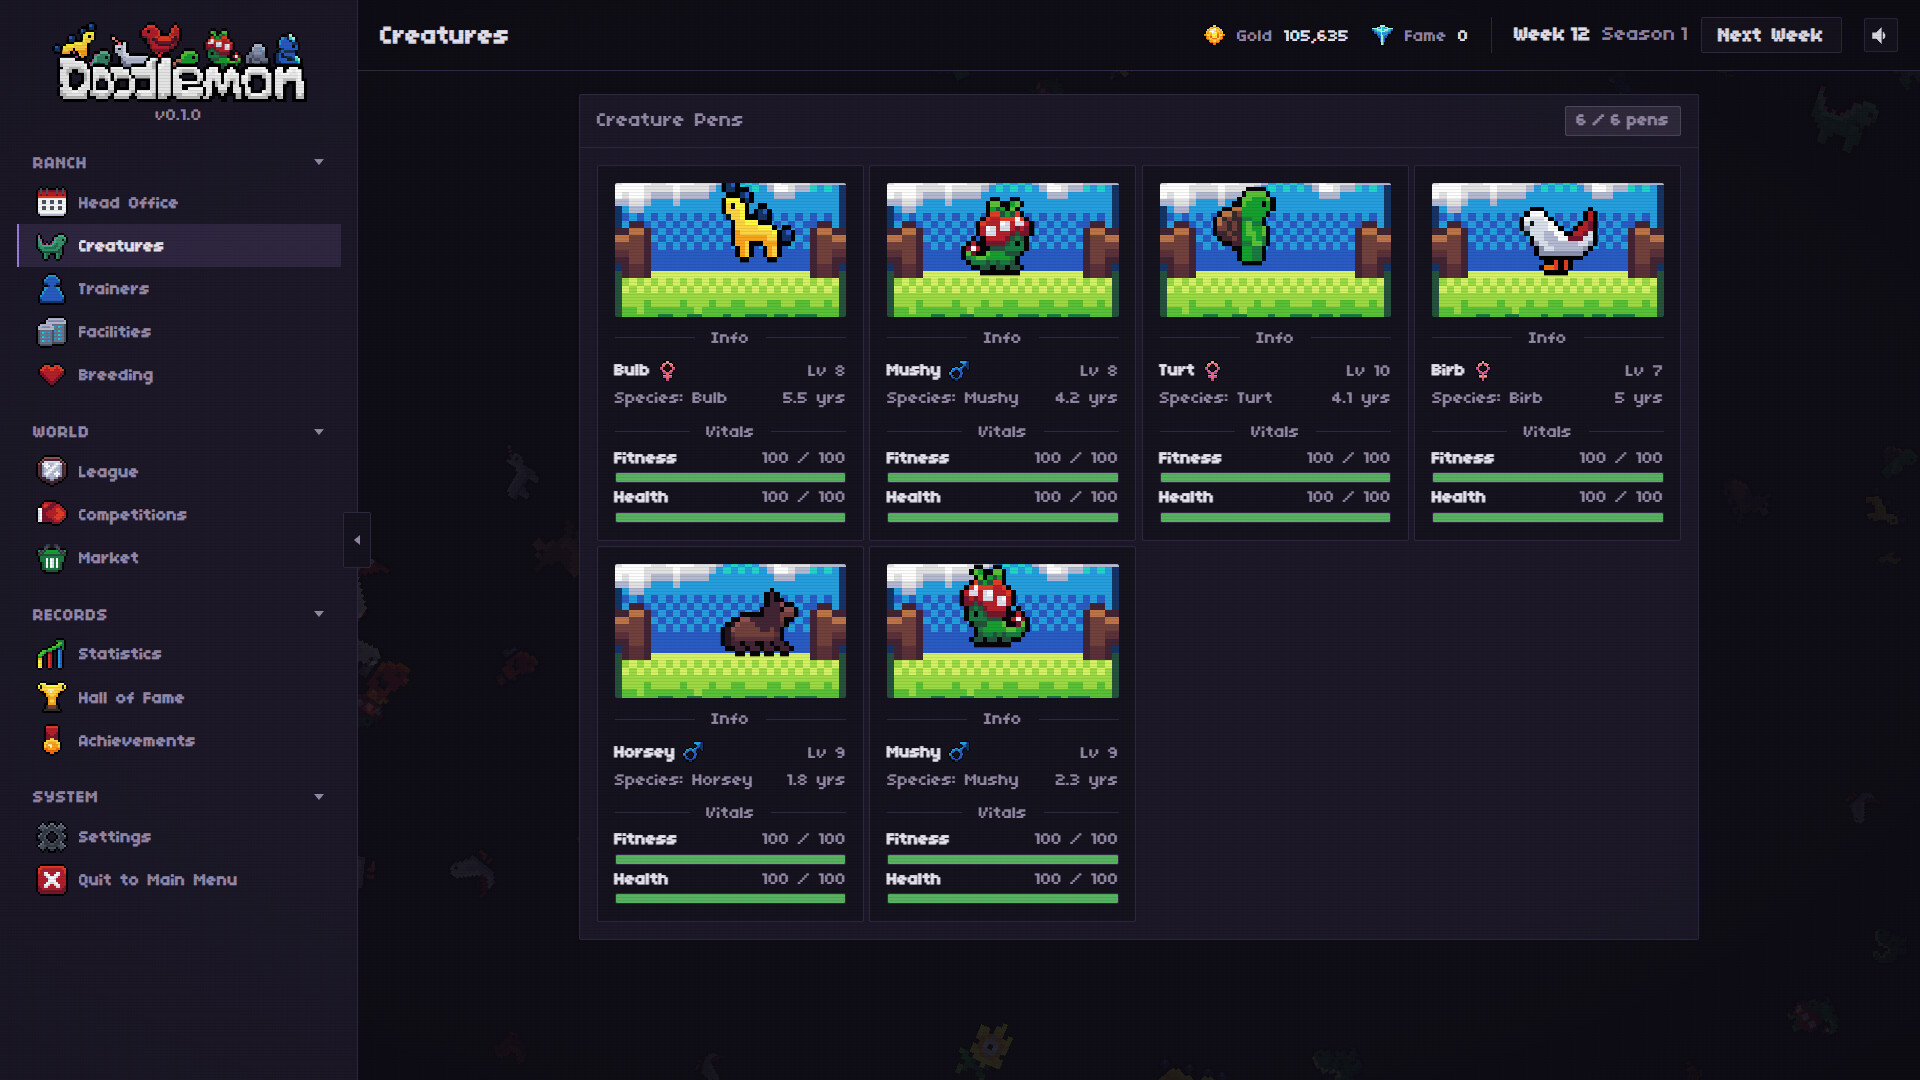Click the 6 / 6 pens badge
This screenshot has height=1080, width=1920.
(x=1622, y=120)
